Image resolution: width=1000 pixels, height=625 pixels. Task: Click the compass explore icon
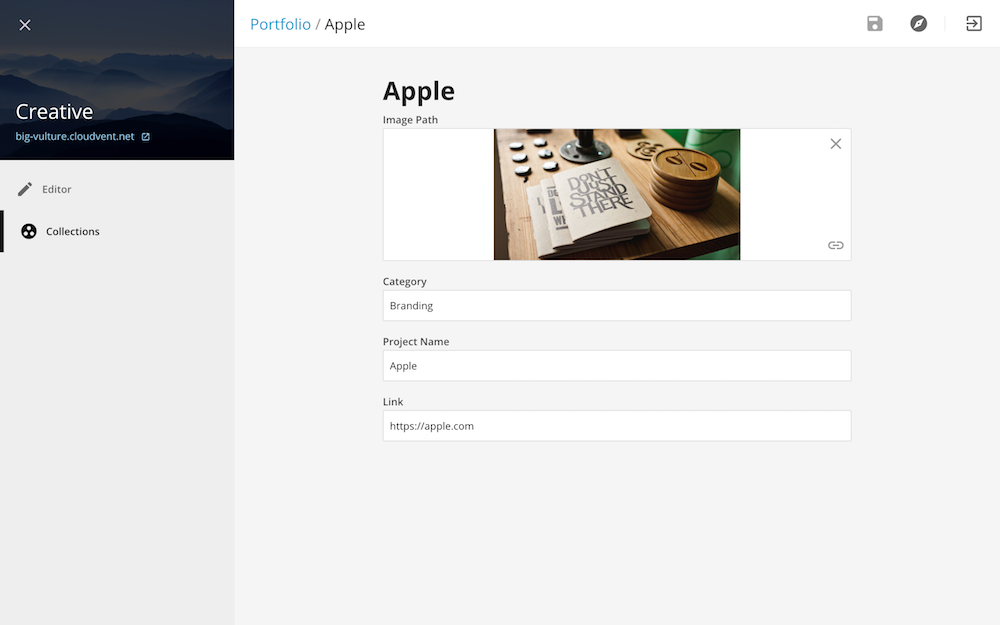pos(918,24)
